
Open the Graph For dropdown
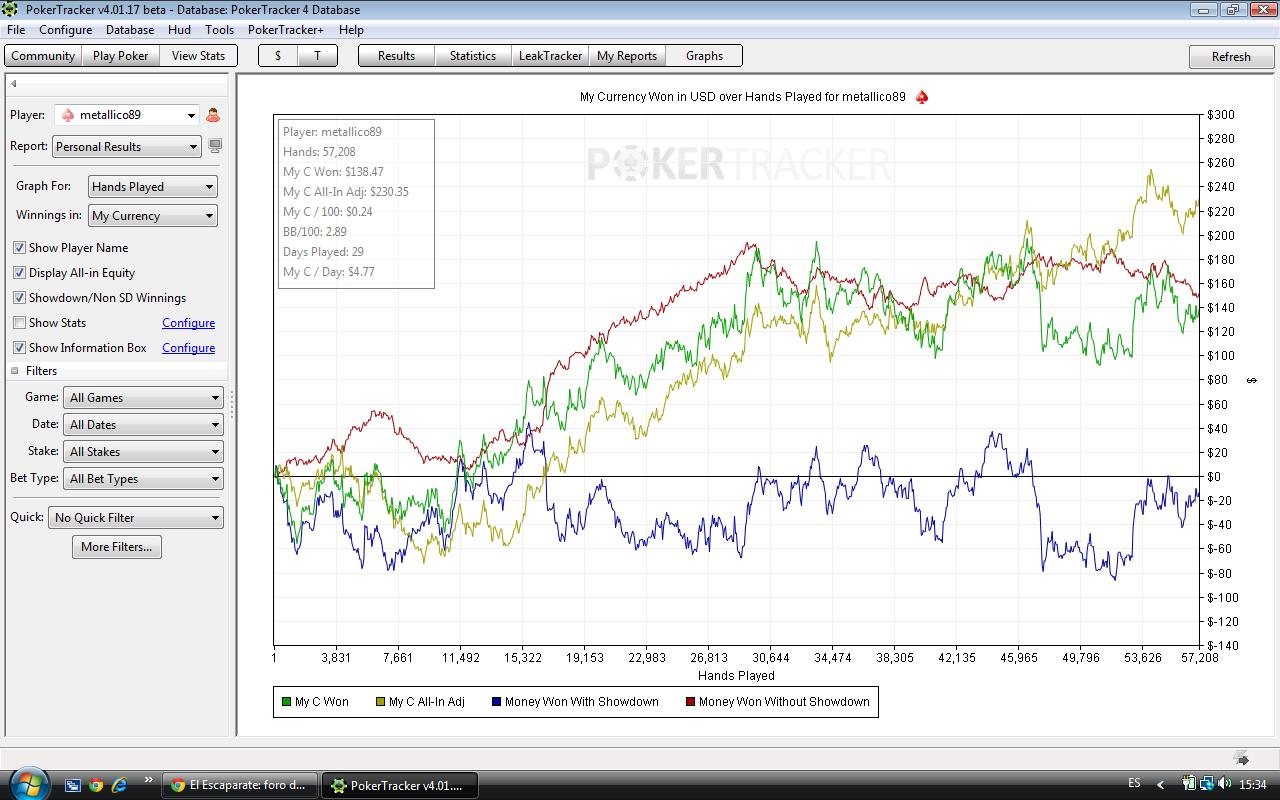(153, 187)
